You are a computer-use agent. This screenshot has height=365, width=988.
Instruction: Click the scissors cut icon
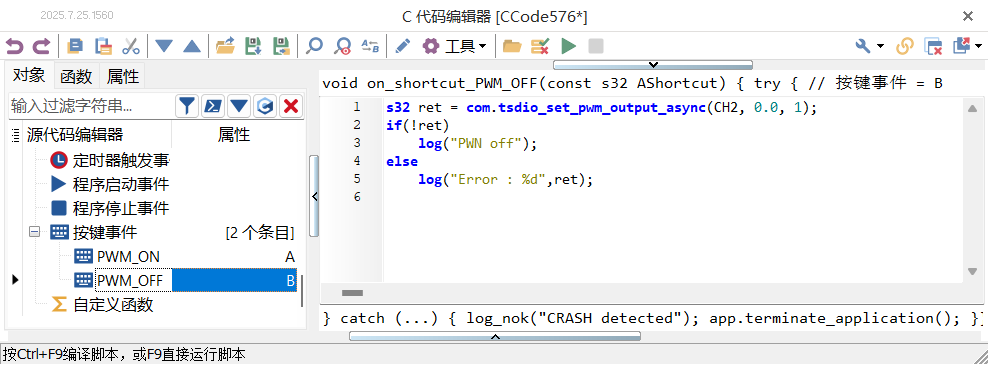(130, 46)
